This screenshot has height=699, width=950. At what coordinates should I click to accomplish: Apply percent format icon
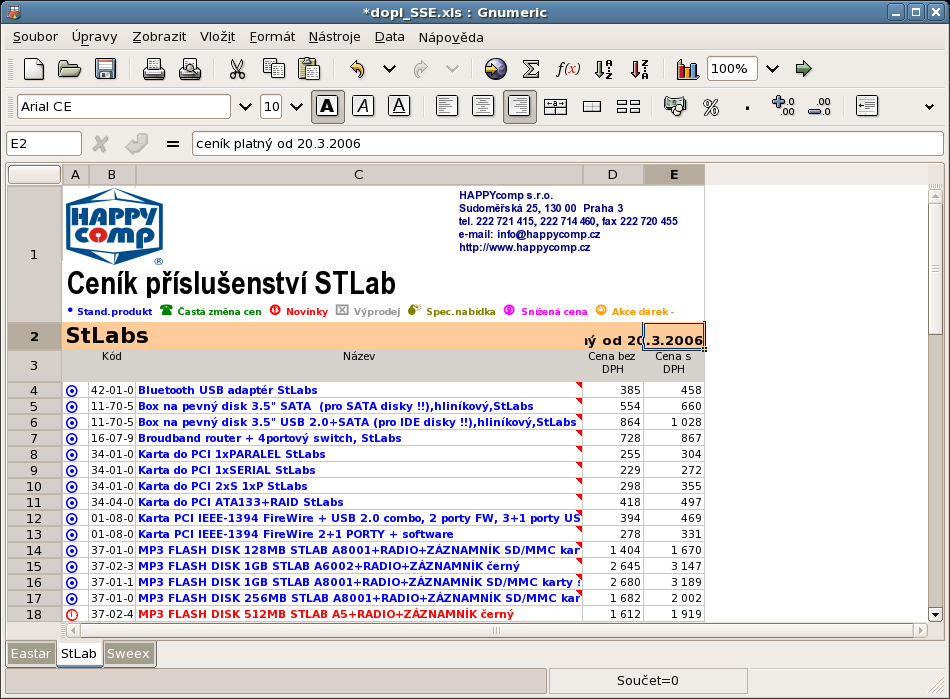point(711,107)
